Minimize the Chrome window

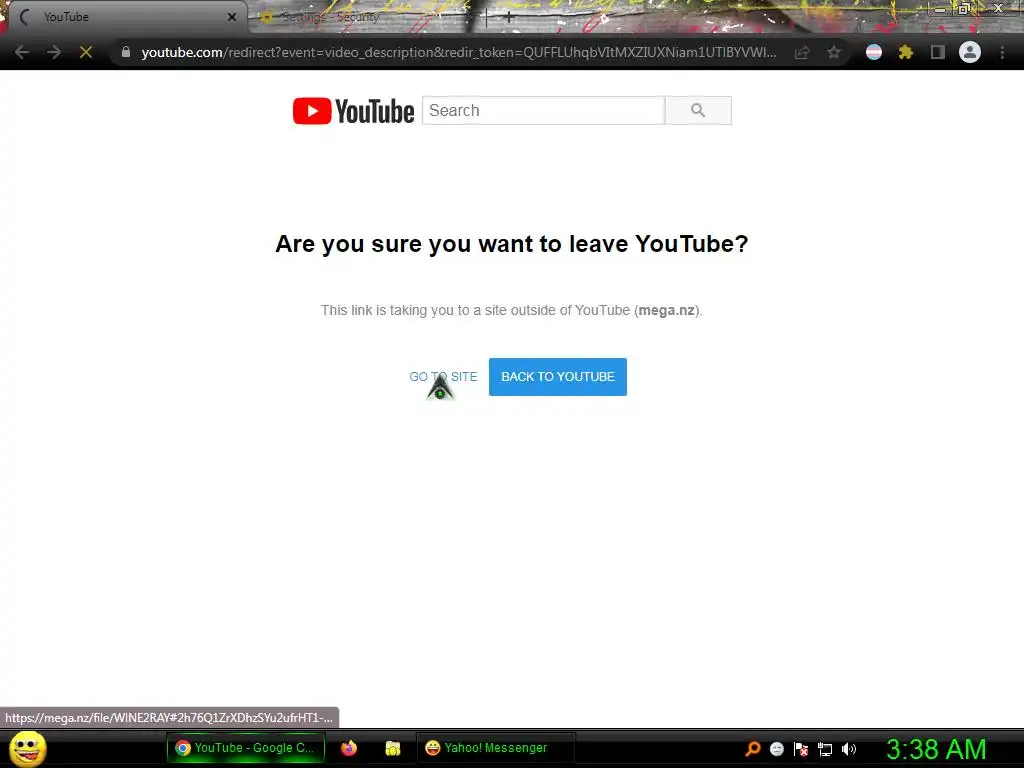click(940, 9)
